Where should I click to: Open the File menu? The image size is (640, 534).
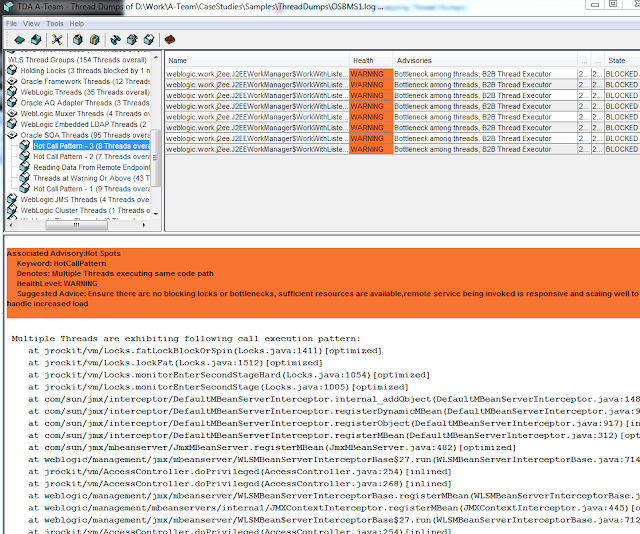point(11,24)
